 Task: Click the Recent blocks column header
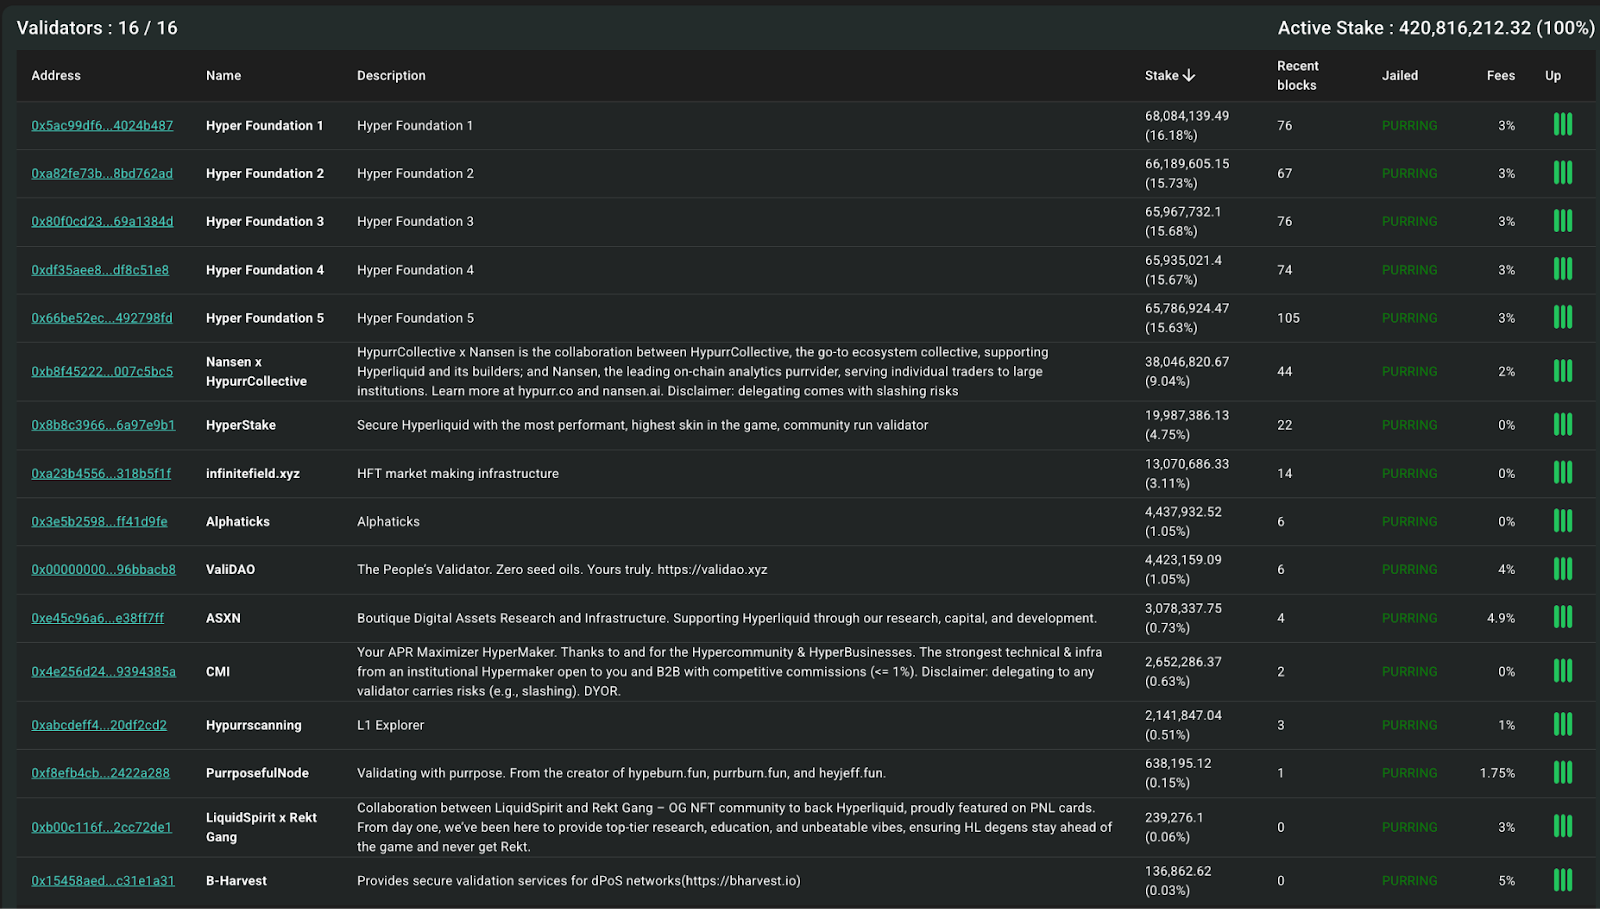click(x=1297, y=75)
